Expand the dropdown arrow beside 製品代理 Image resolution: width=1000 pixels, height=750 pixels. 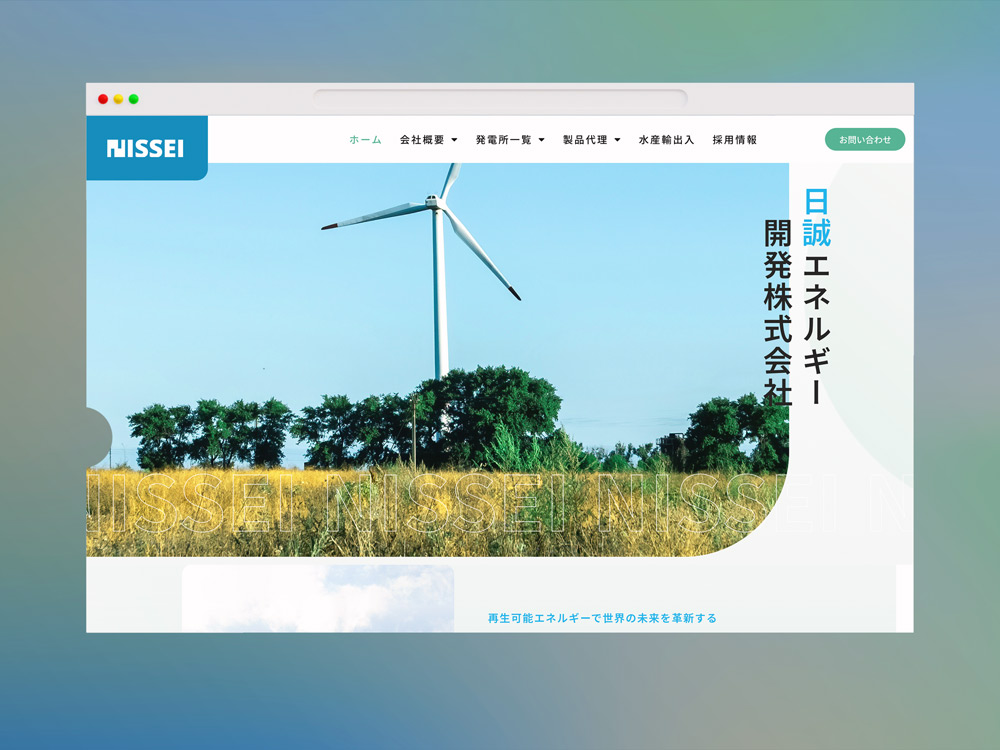click(x=617, y=140)
